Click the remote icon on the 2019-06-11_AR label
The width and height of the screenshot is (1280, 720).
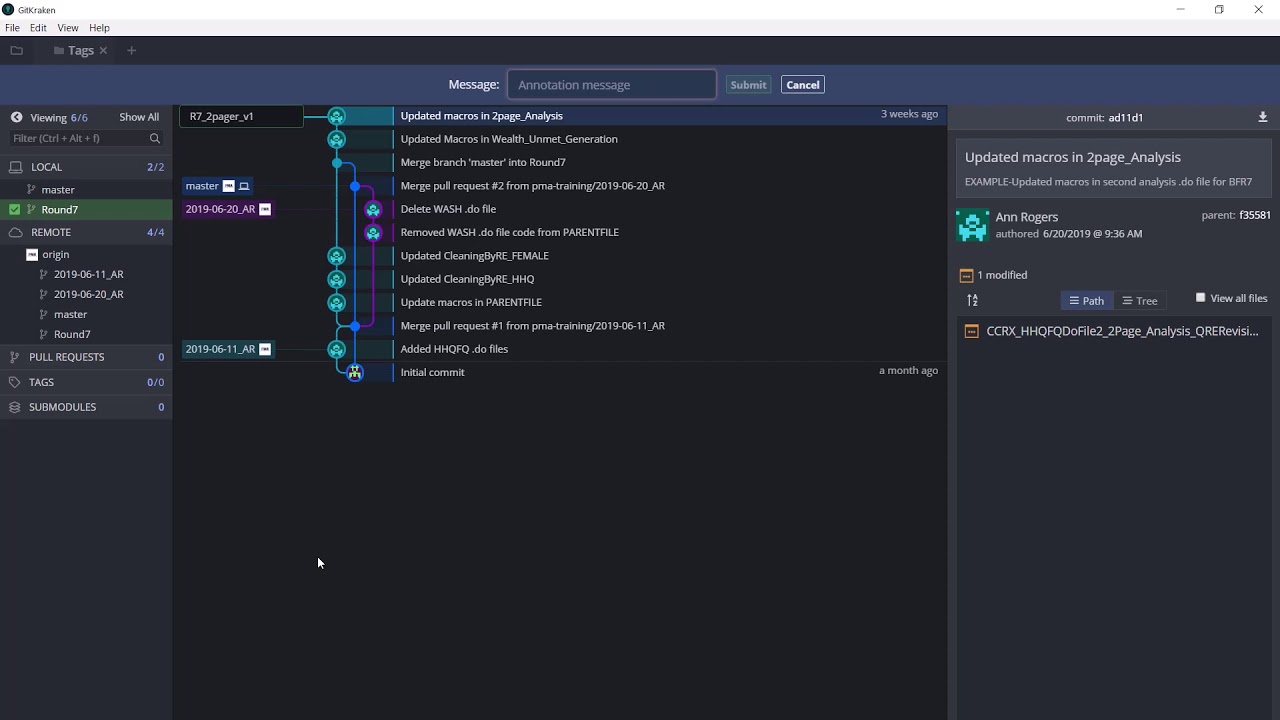[x=265, y=349]
